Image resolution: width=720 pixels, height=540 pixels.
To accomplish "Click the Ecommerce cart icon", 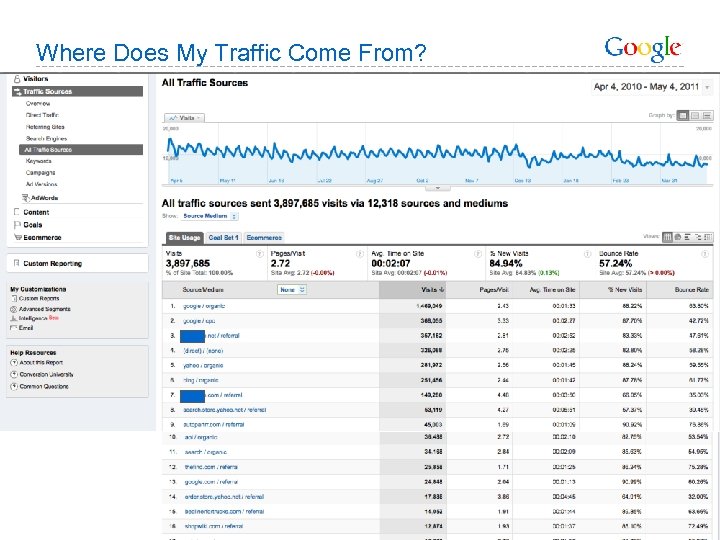I will click(18, 237).
